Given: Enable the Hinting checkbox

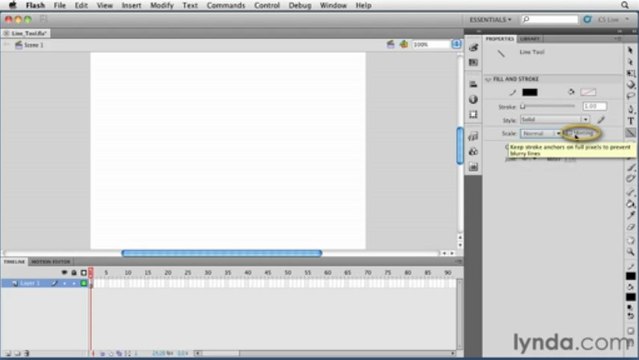Looking at the screenshot, I should (569, 133).
